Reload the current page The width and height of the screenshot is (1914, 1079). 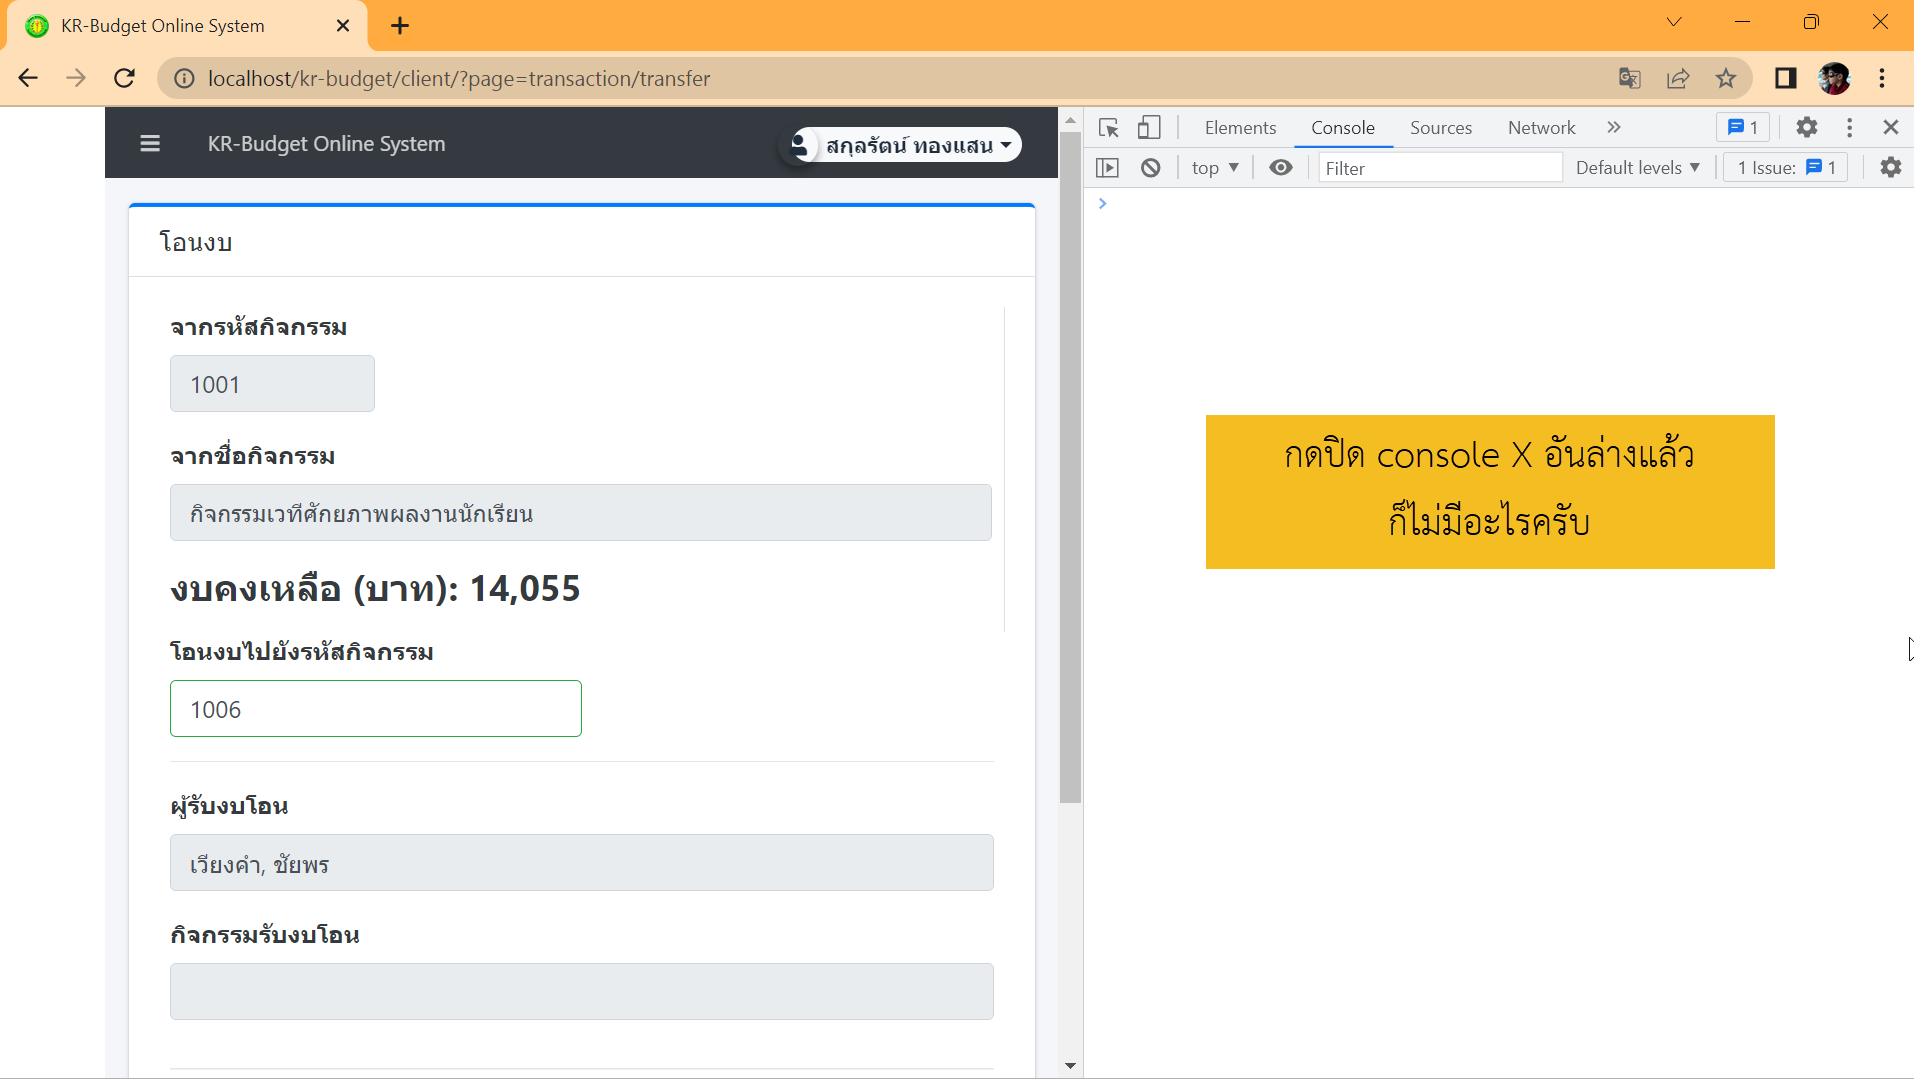[x=124, y=78]
